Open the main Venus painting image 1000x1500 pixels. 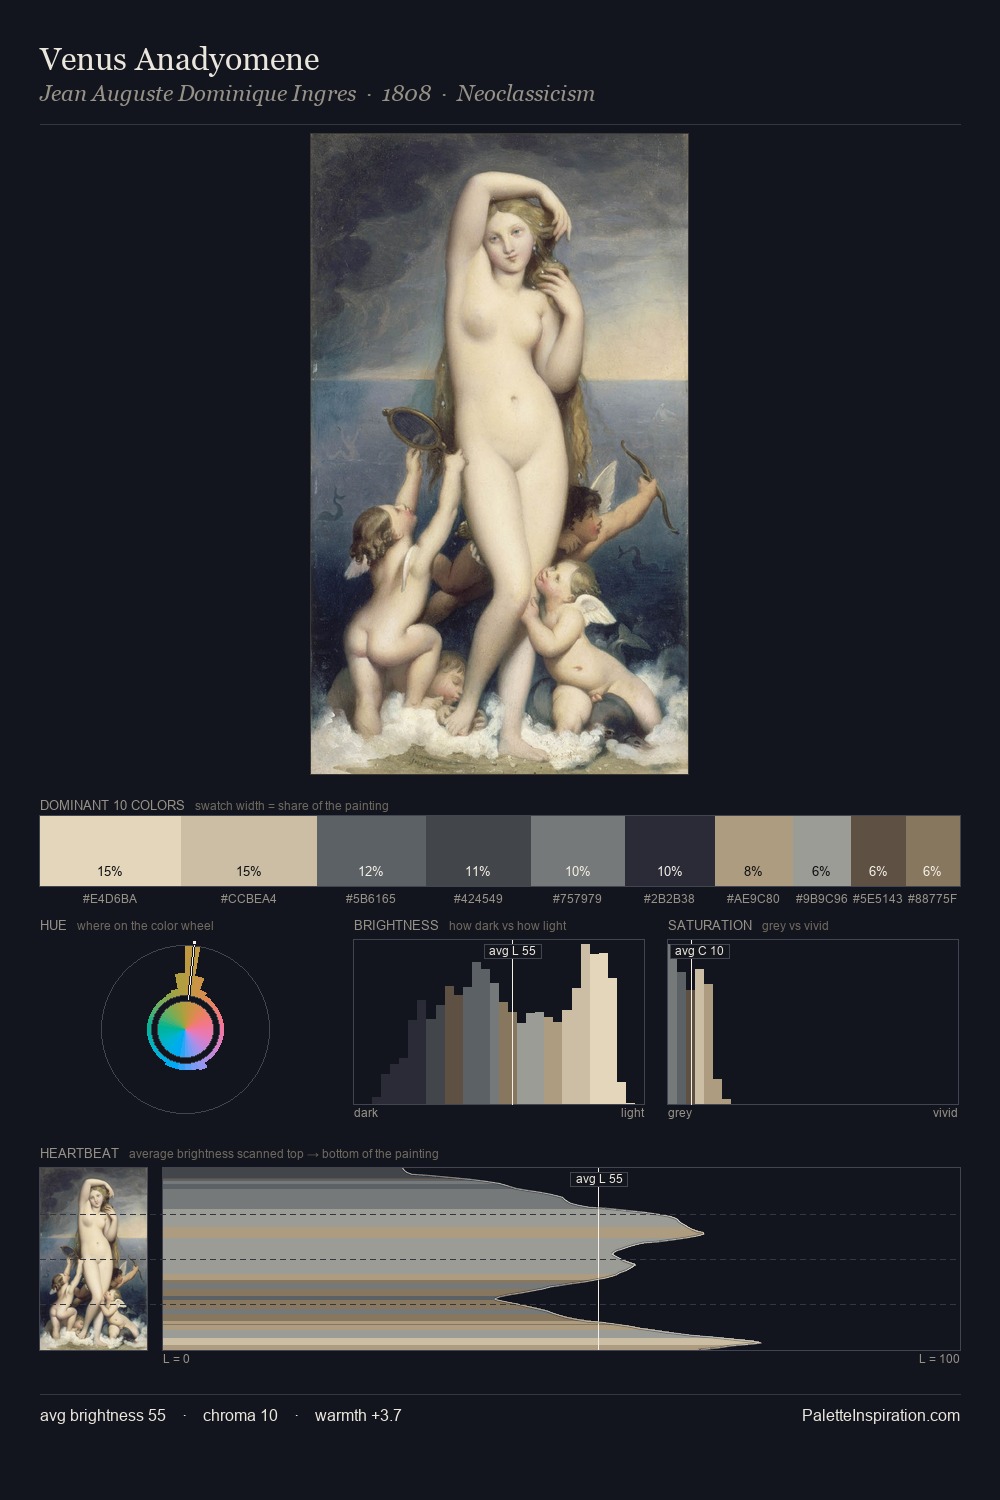pos(499,454)
